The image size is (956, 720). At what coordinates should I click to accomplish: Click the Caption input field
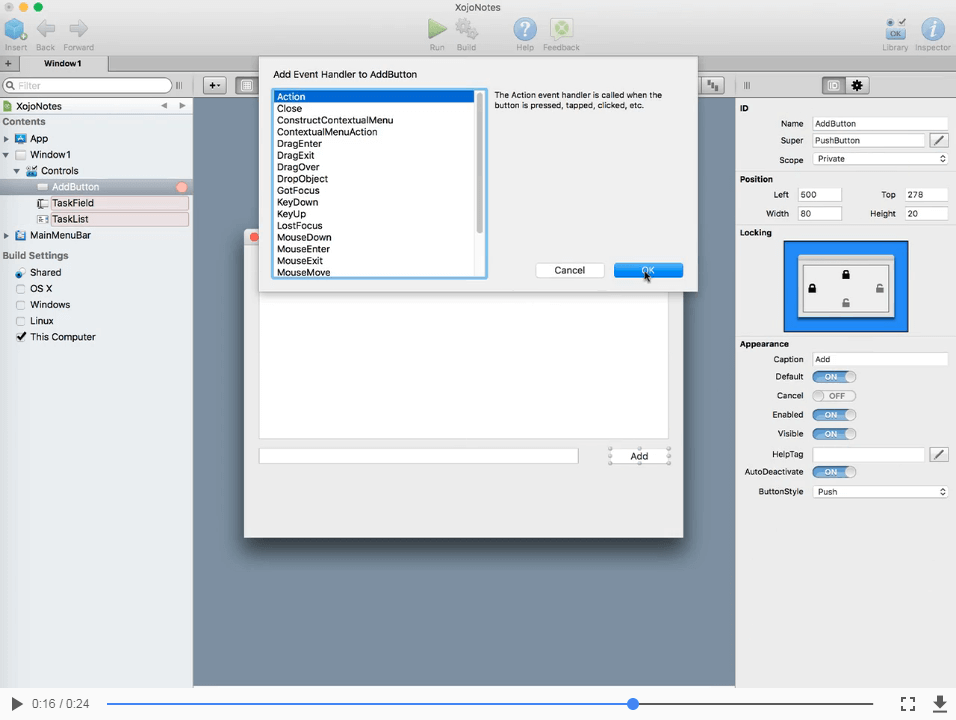(x=880, y=359)
